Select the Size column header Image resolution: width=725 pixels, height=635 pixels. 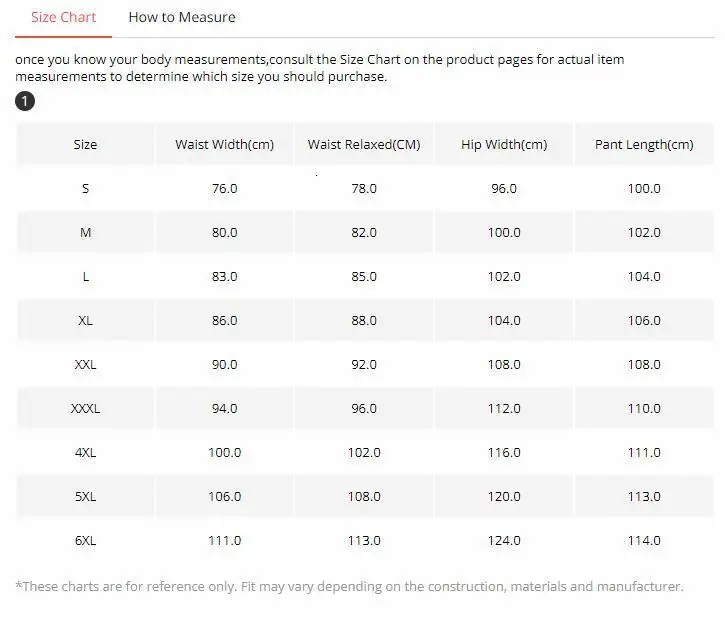tap(85, 144)
